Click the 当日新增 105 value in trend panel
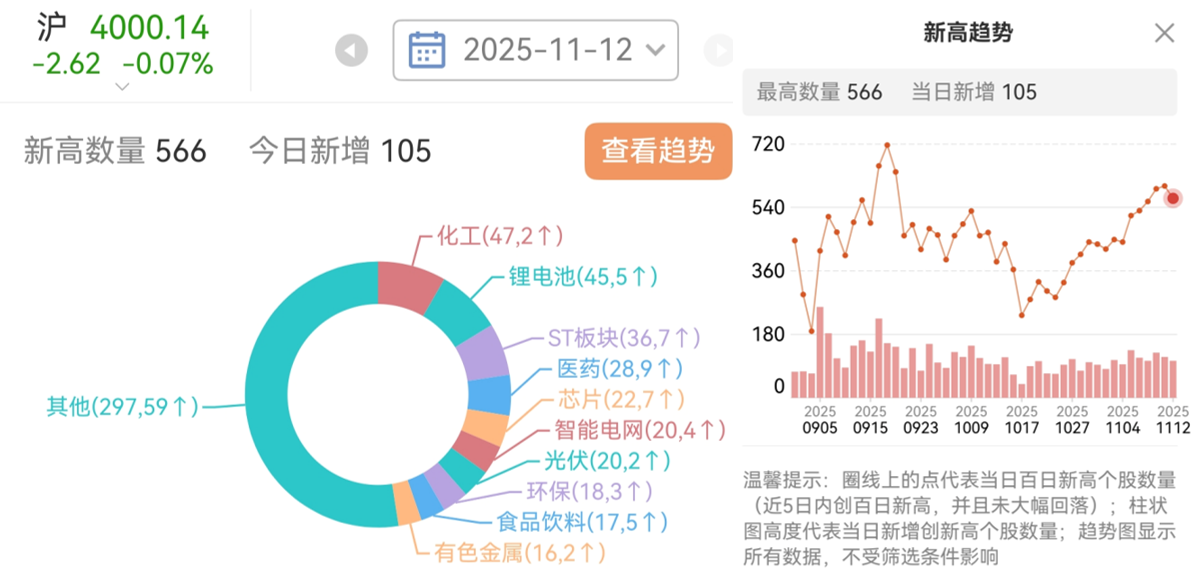The width and height of the screenshot is (1193, 572). 974,93
